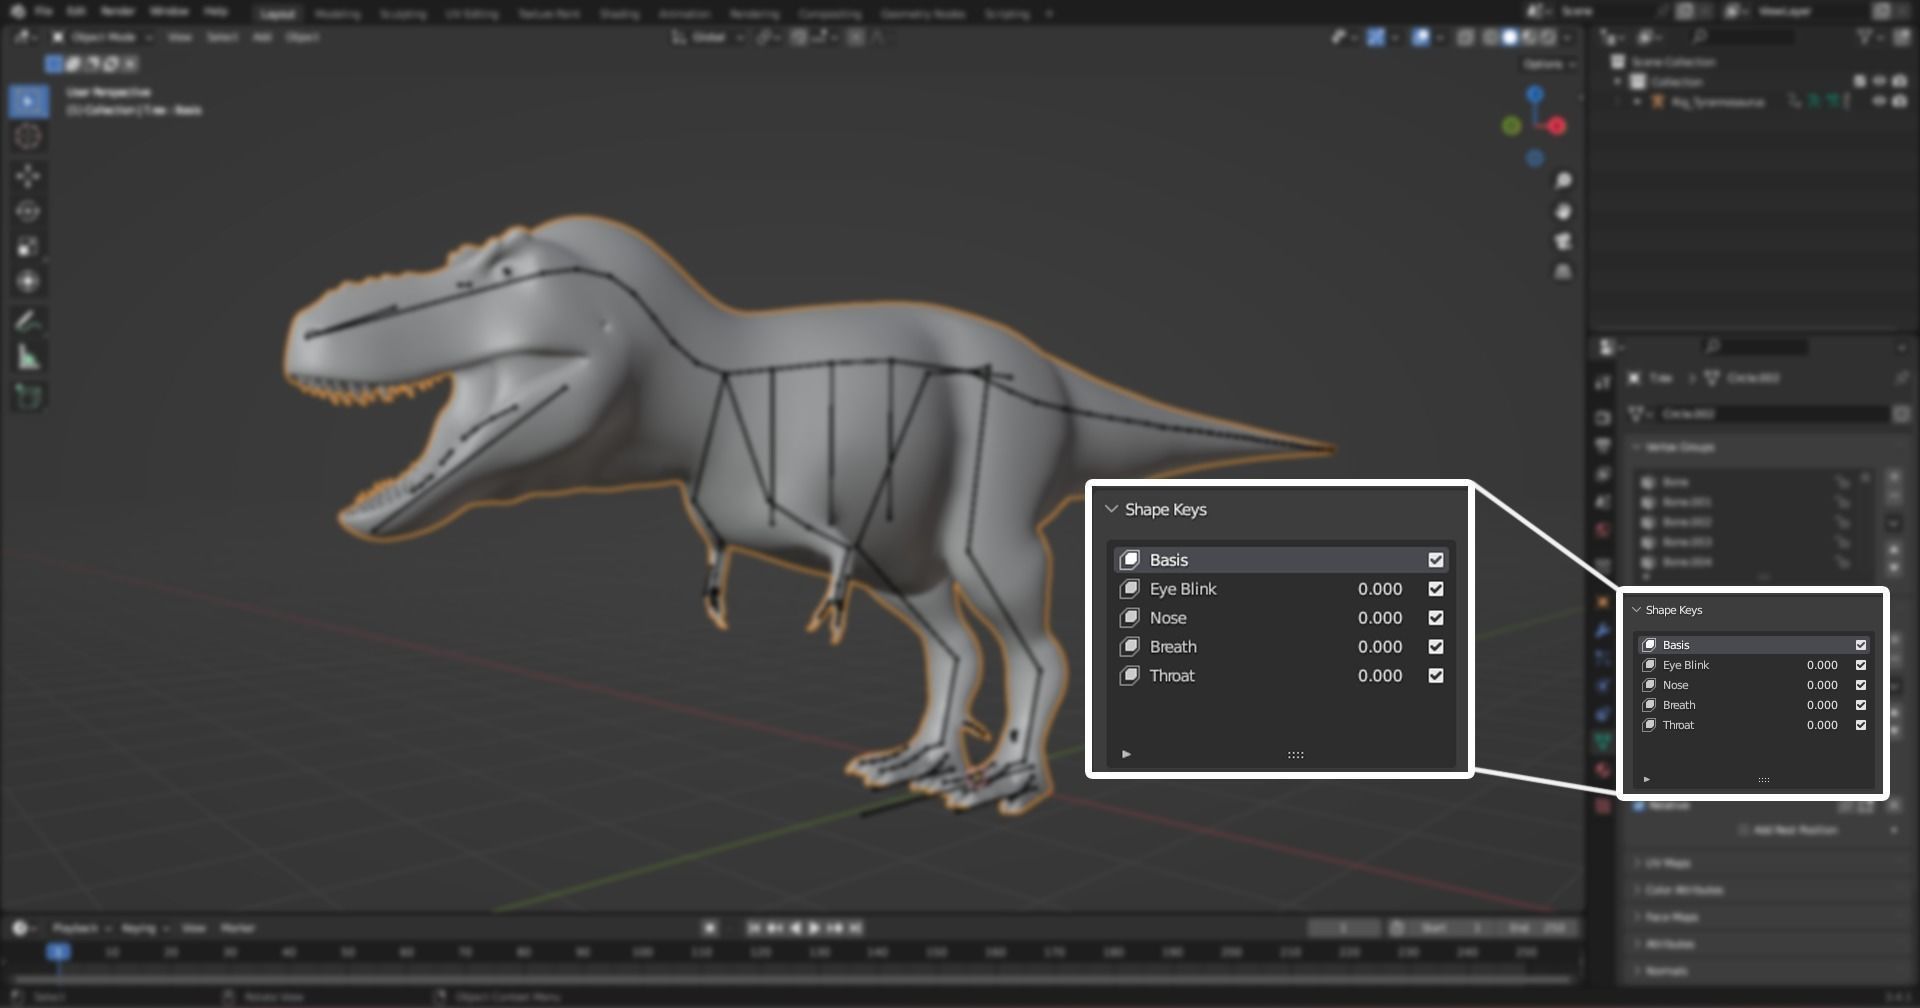
Task: Open the Global transform orientation dropdown
Action: 708,37
